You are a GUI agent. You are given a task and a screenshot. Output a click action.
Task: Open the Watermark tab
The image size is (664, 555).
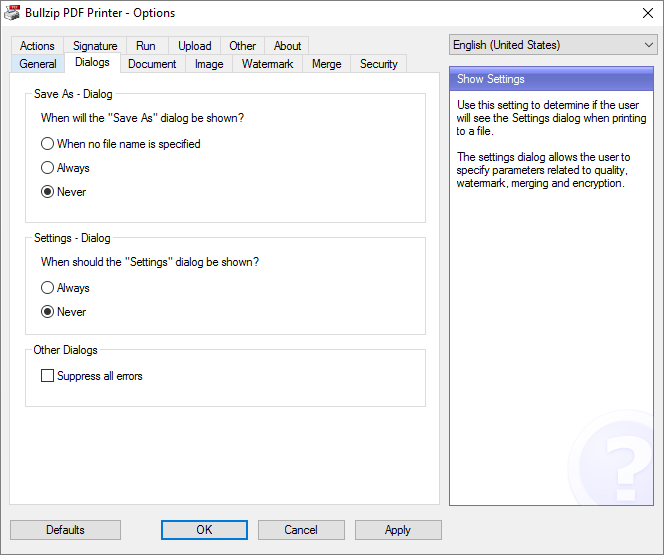(x=267, y=64)
